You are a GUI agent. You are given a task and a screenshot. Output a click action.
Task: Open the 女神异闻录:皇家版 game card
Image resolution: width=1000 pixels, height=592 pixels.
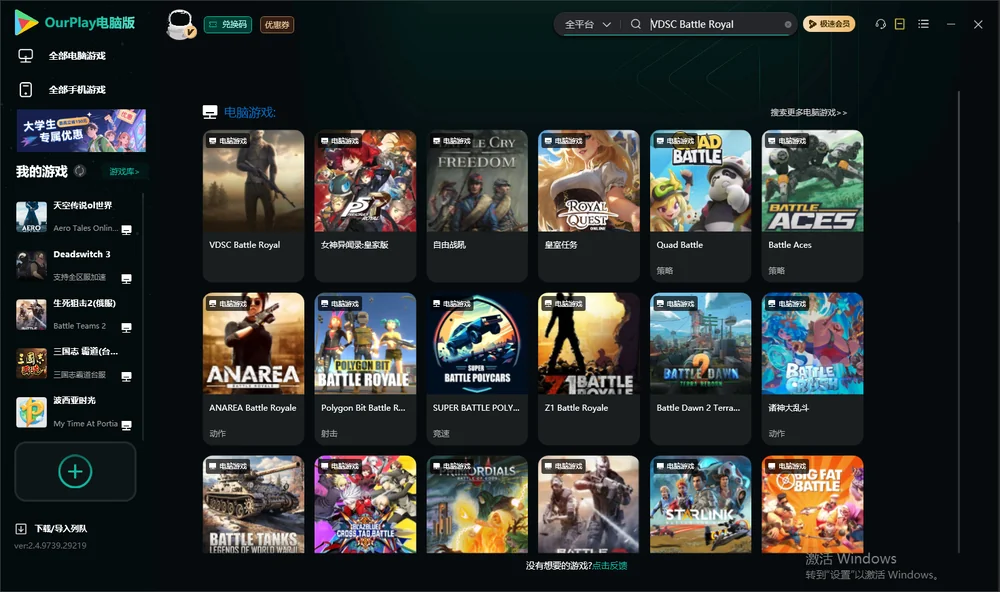pyautogui.click(x=365, y=205)
